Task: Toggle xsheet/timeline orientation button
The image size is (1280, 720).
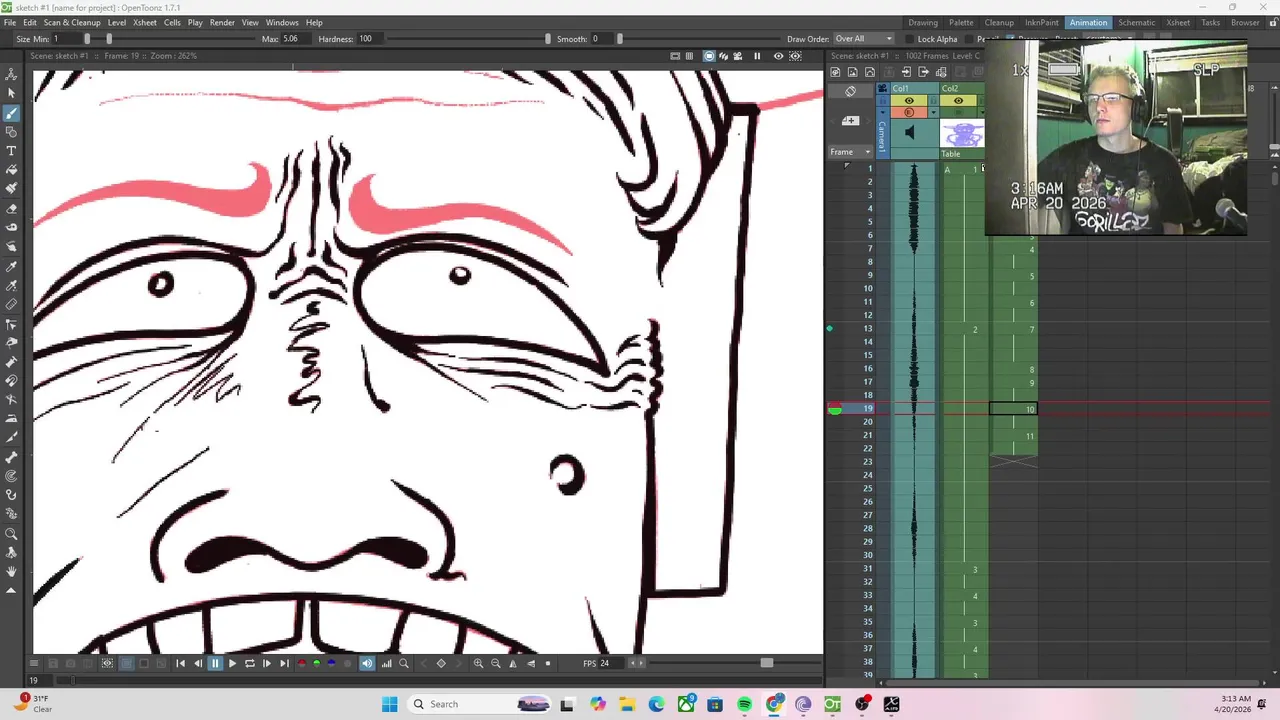Action: [850, 91]
